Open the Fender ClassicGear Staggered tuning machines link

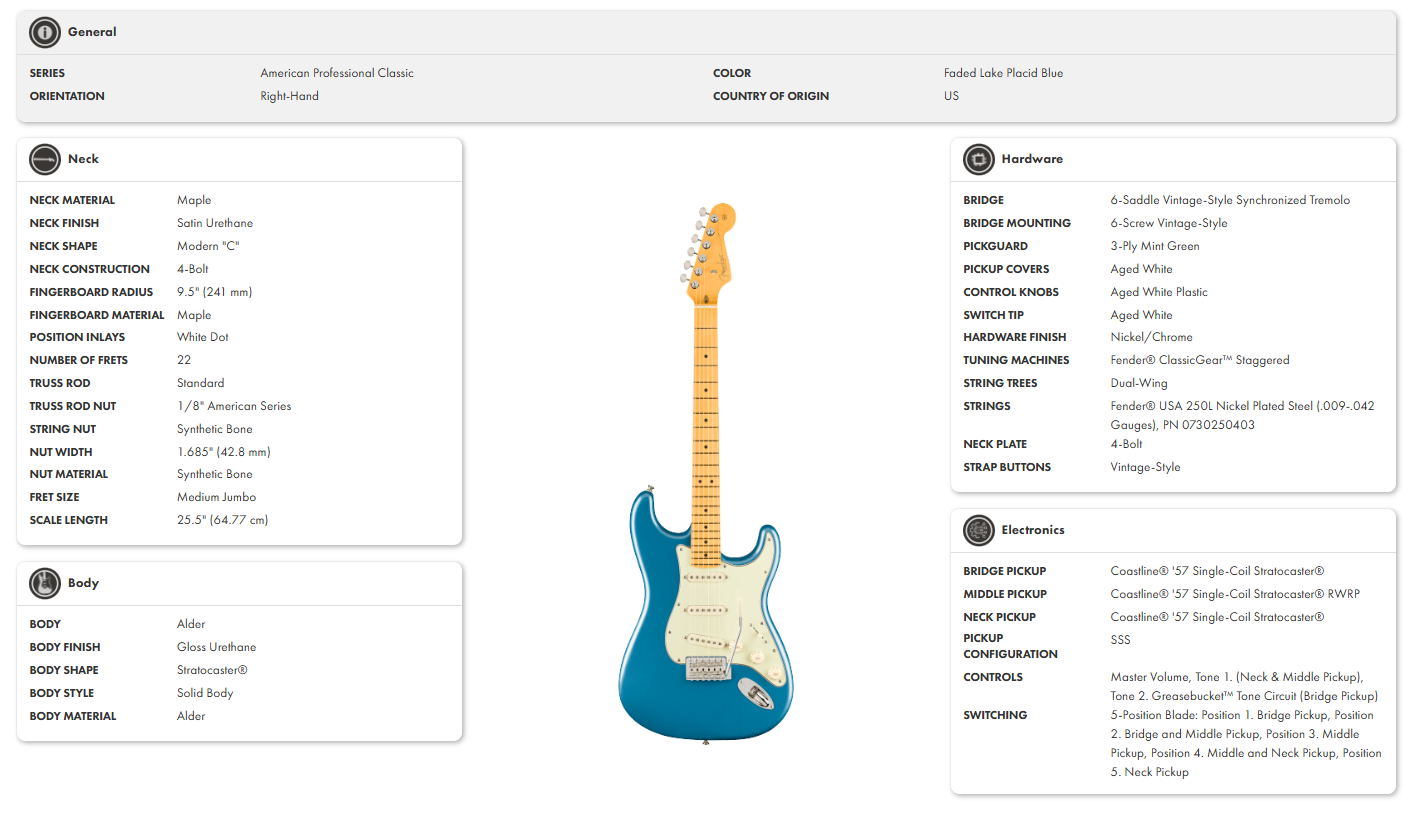point(1200,360)
